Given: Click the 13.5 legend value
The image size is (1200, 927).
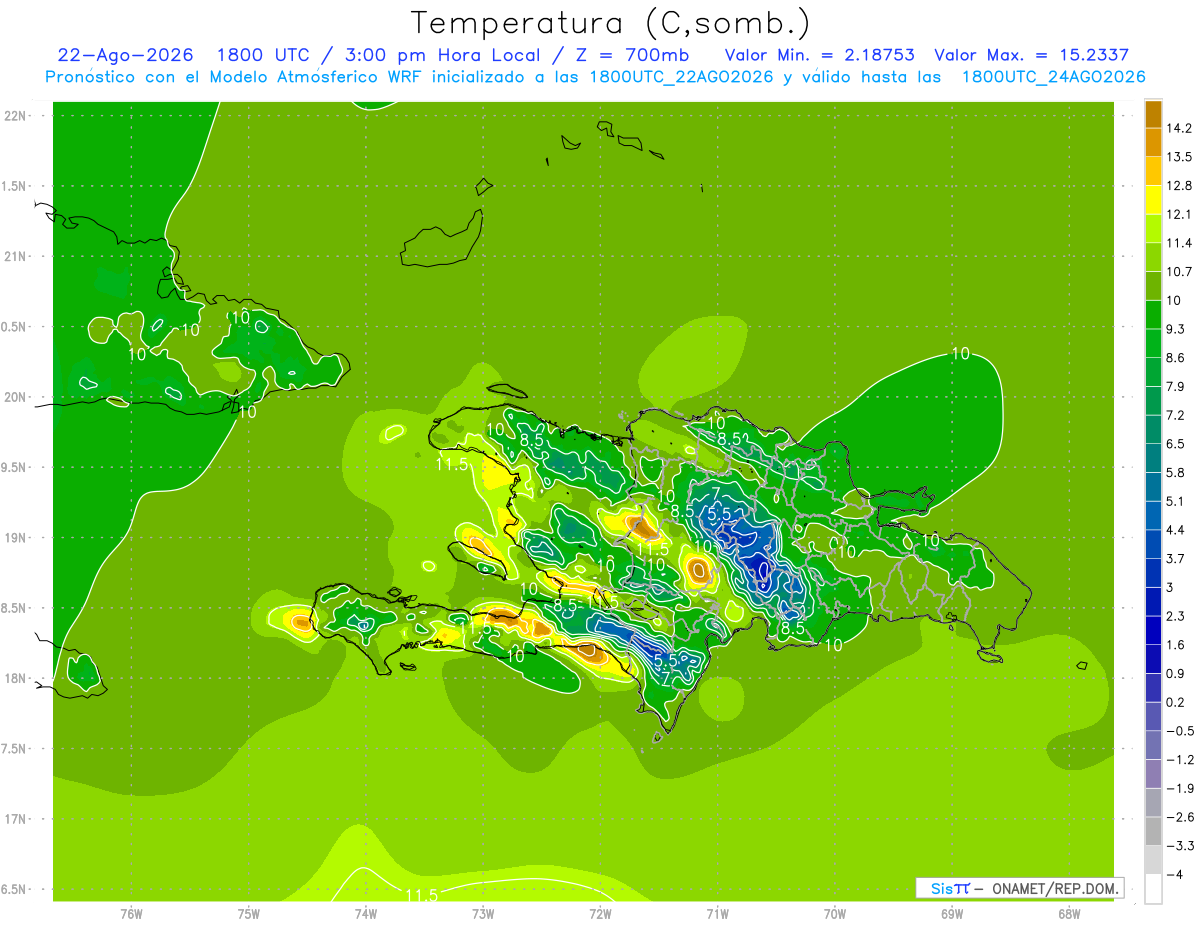Looking at the screenshot, I should click(x=1178, y=157).
